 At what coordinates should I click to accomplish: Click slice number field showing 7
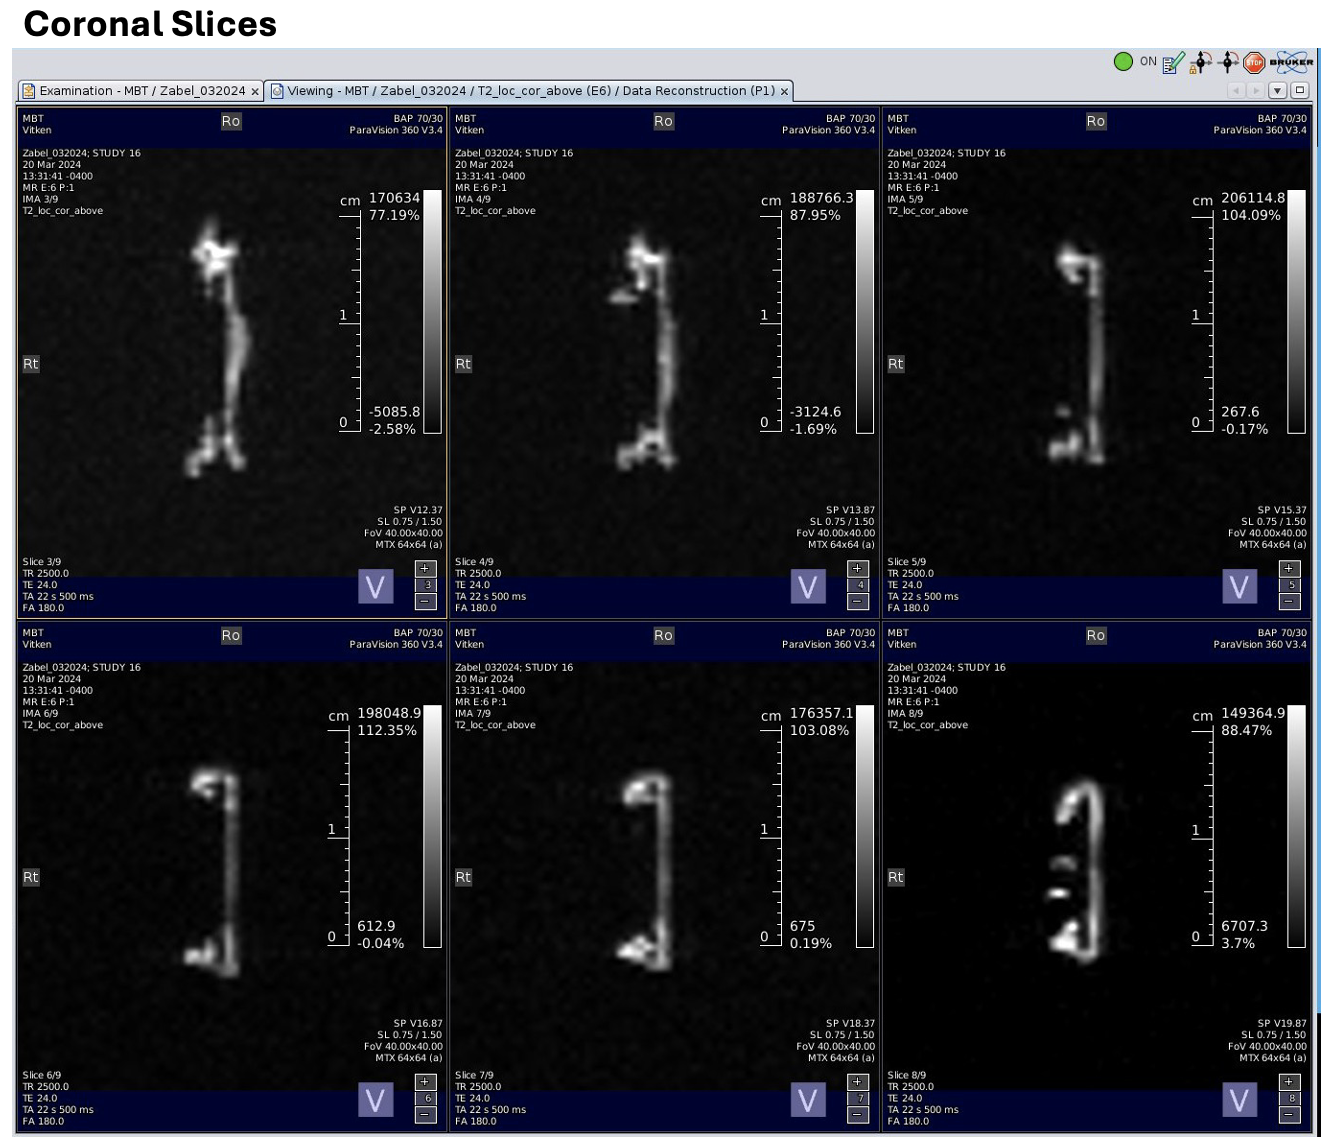[858, 1098]
